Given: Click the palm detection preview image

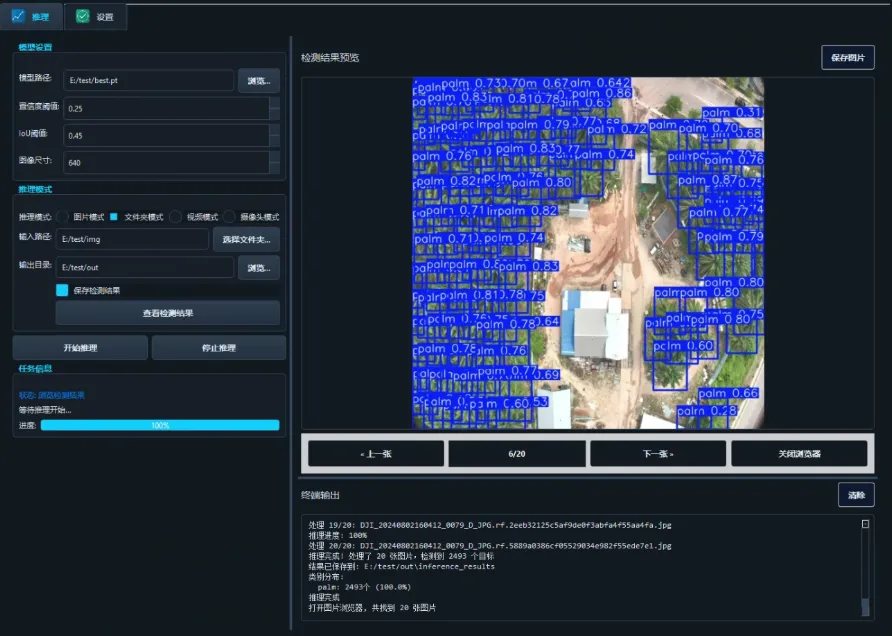Looking at the screenshot, I should (588, 253).
